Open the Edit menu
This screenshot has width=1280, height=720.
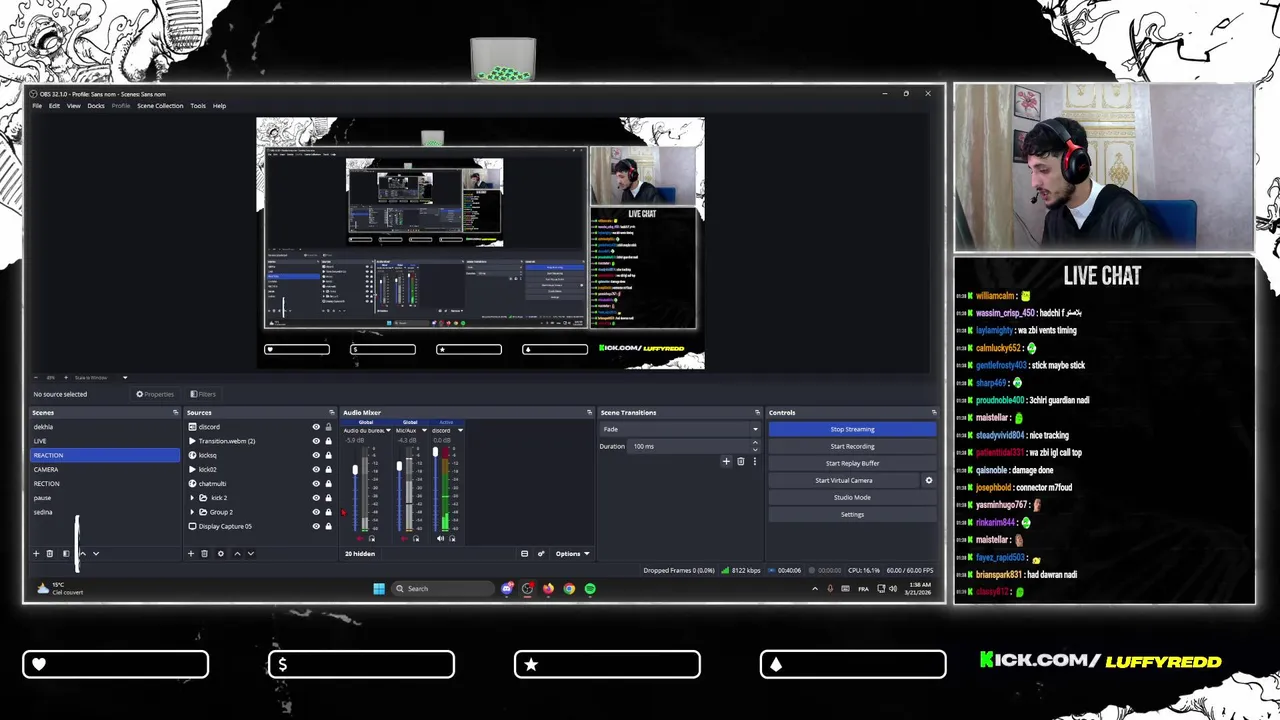[x=54, y=105]
